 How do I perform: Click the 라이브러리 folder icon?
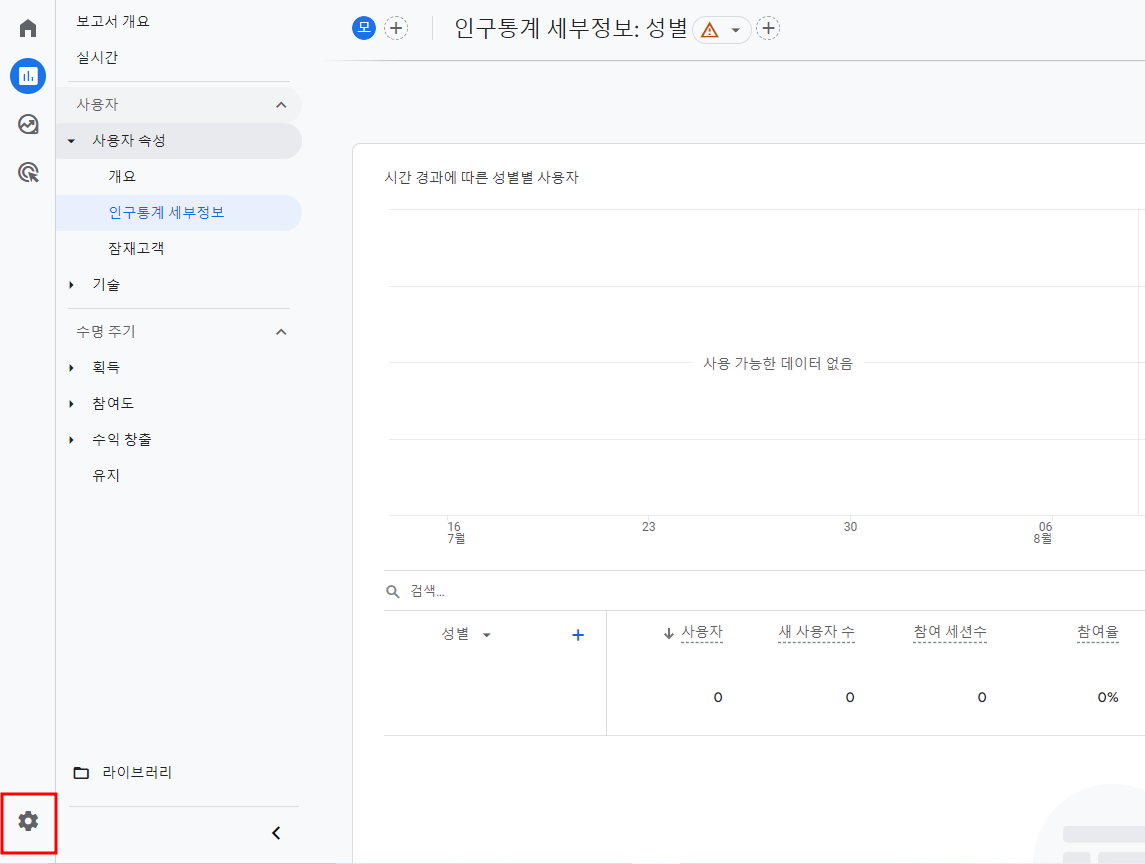pyautogui.click(x=81, y=773)
